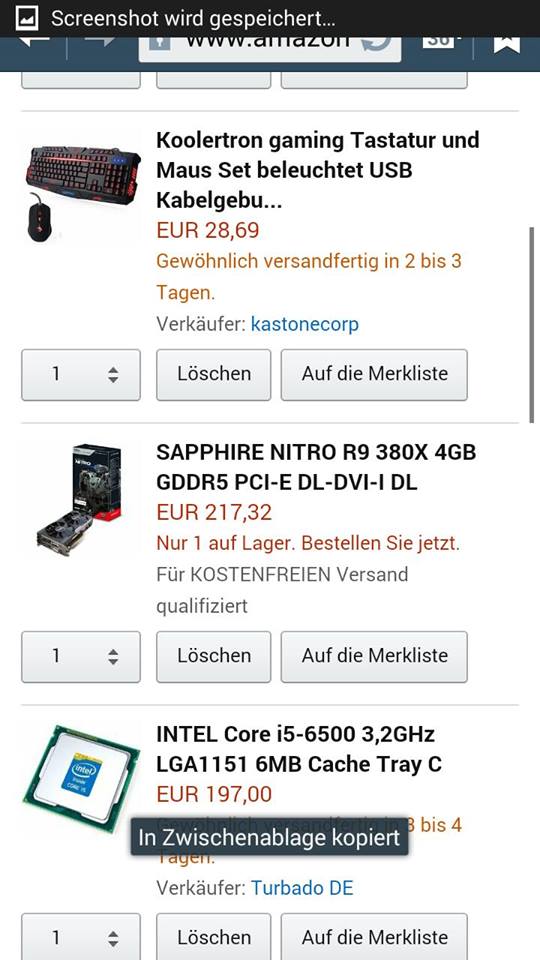This screenshot has width=540, height=960.
Task: Move INTEL Core i5 to the Merkliste
Action: click(374, 937)
